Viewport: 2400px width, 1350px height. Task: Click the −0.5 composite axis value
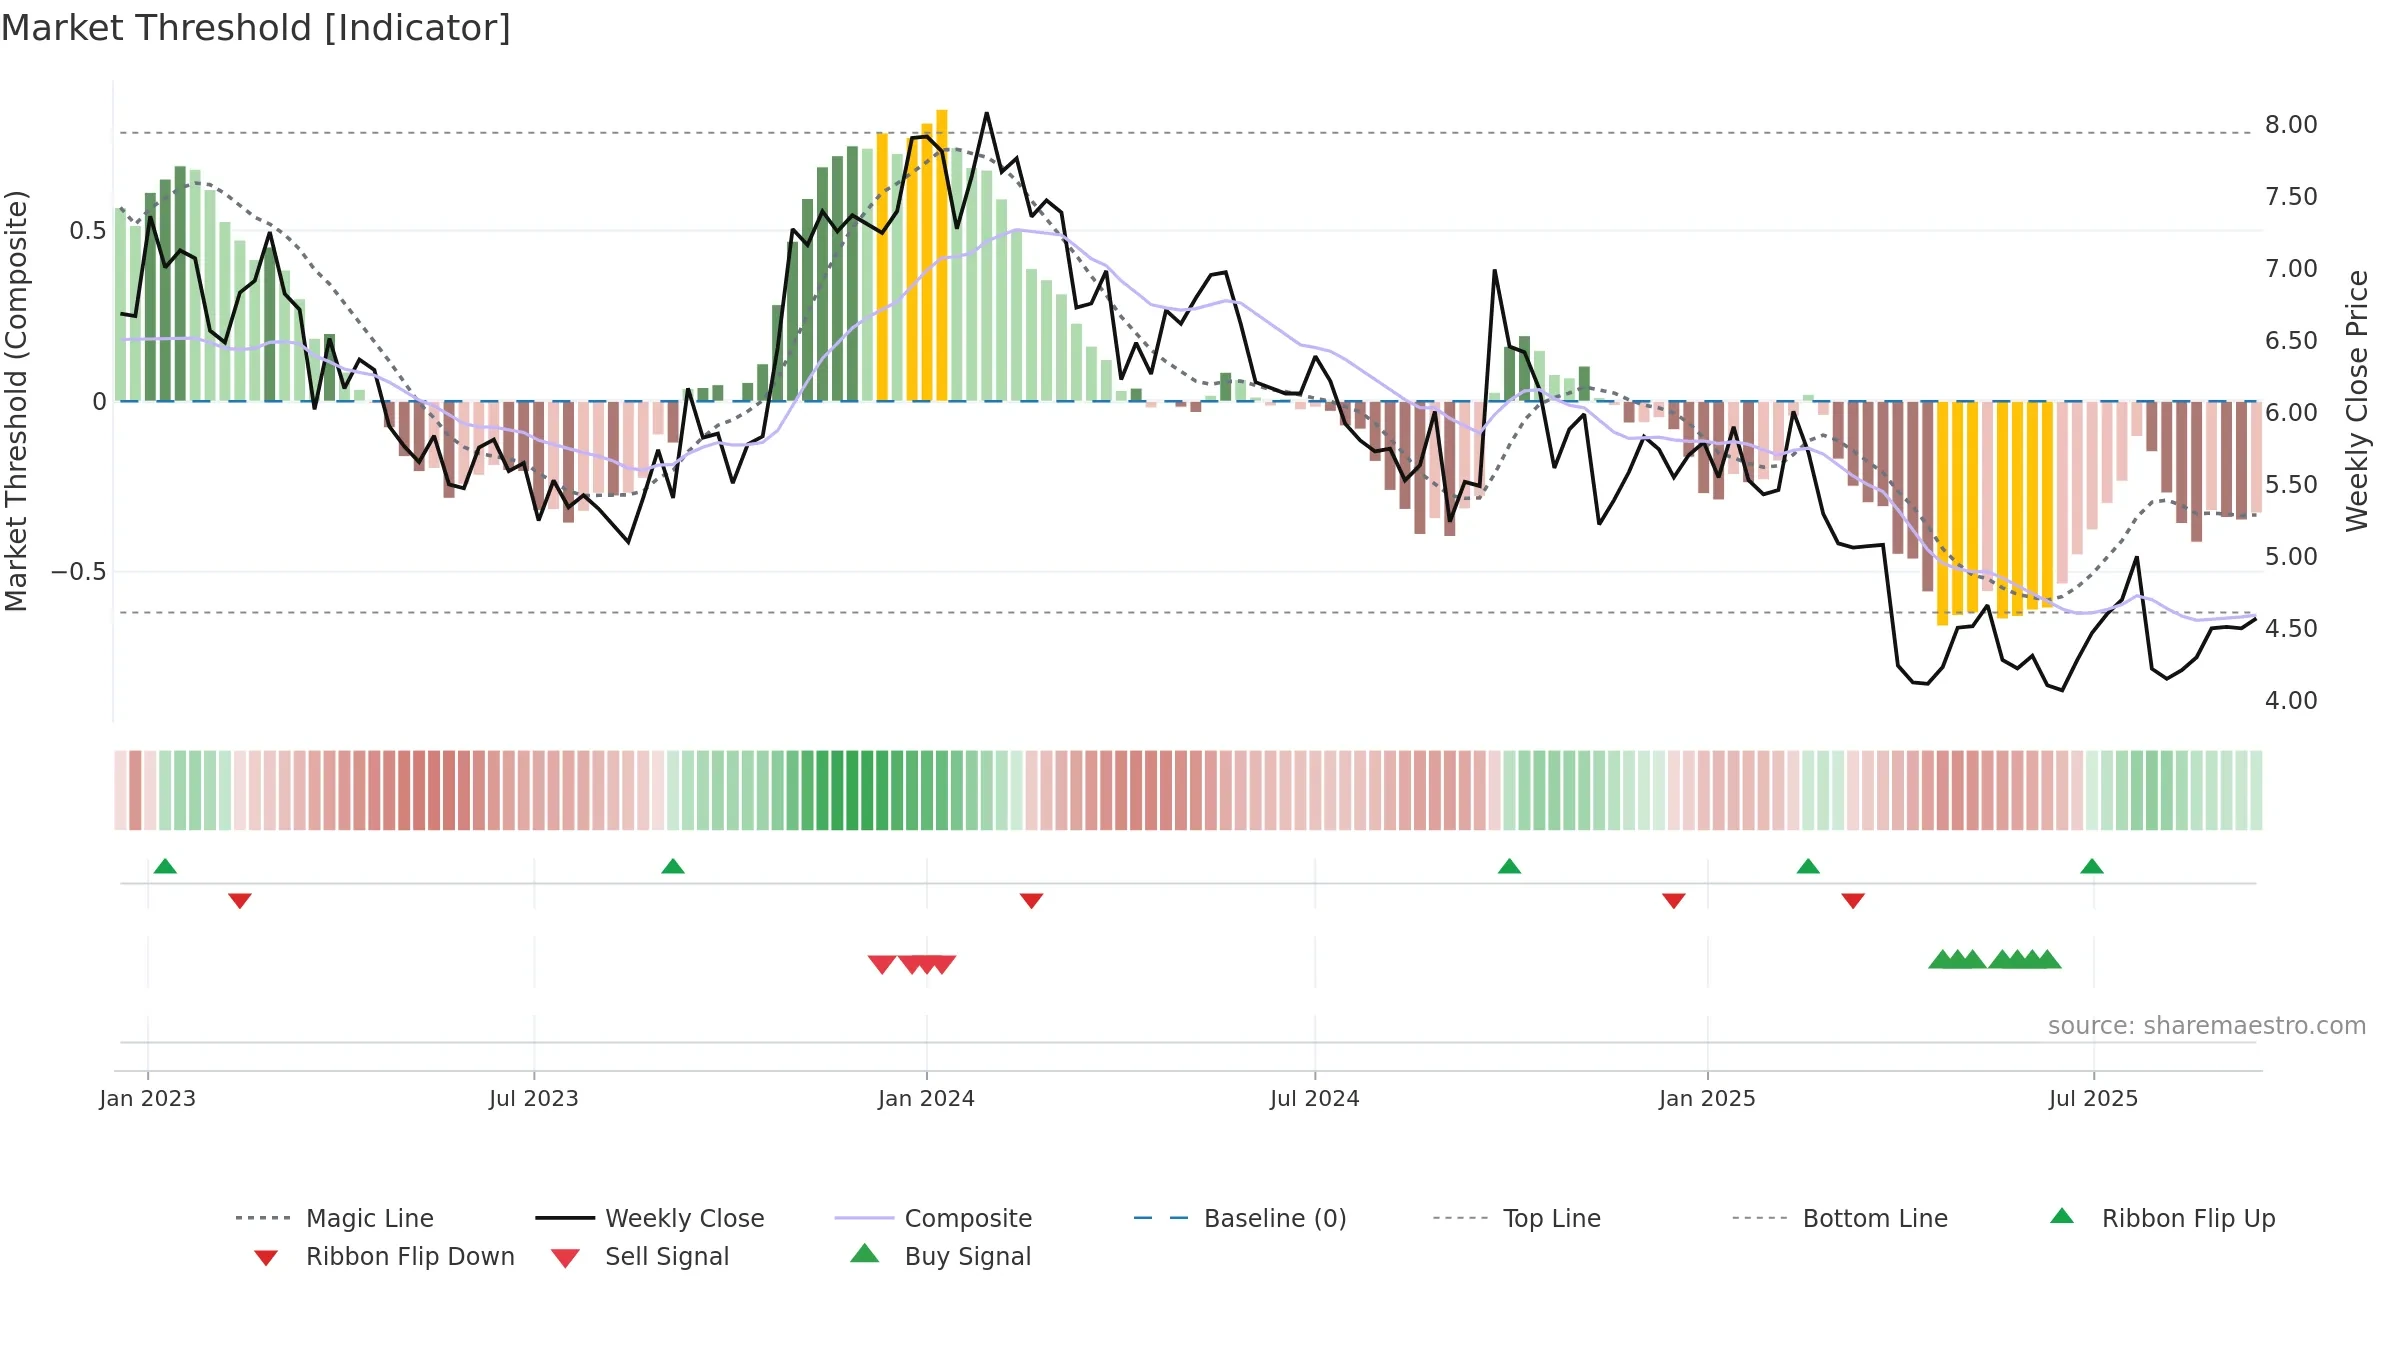click(79, 572)
